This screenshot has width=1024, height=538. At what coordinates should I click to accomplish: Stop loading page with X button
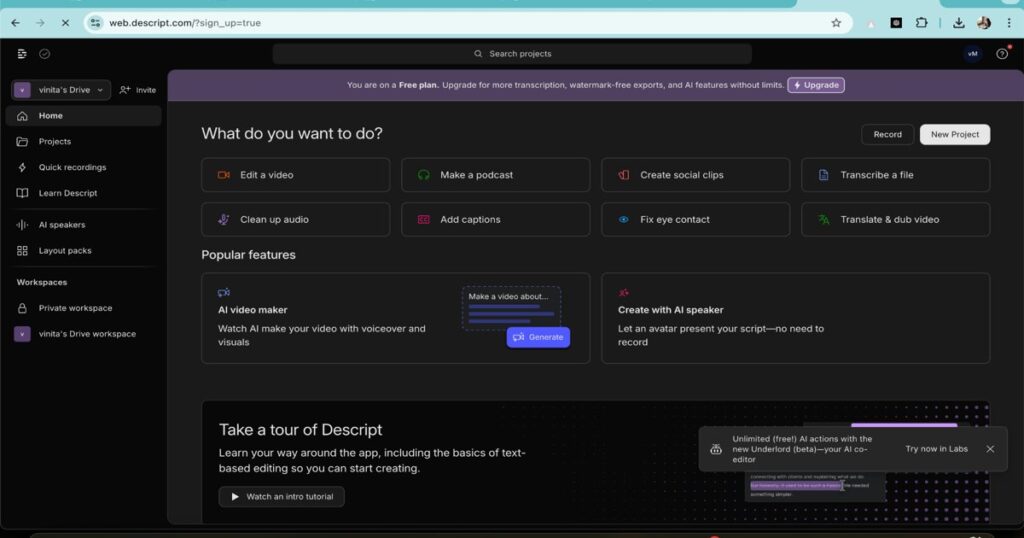point(65,23)
